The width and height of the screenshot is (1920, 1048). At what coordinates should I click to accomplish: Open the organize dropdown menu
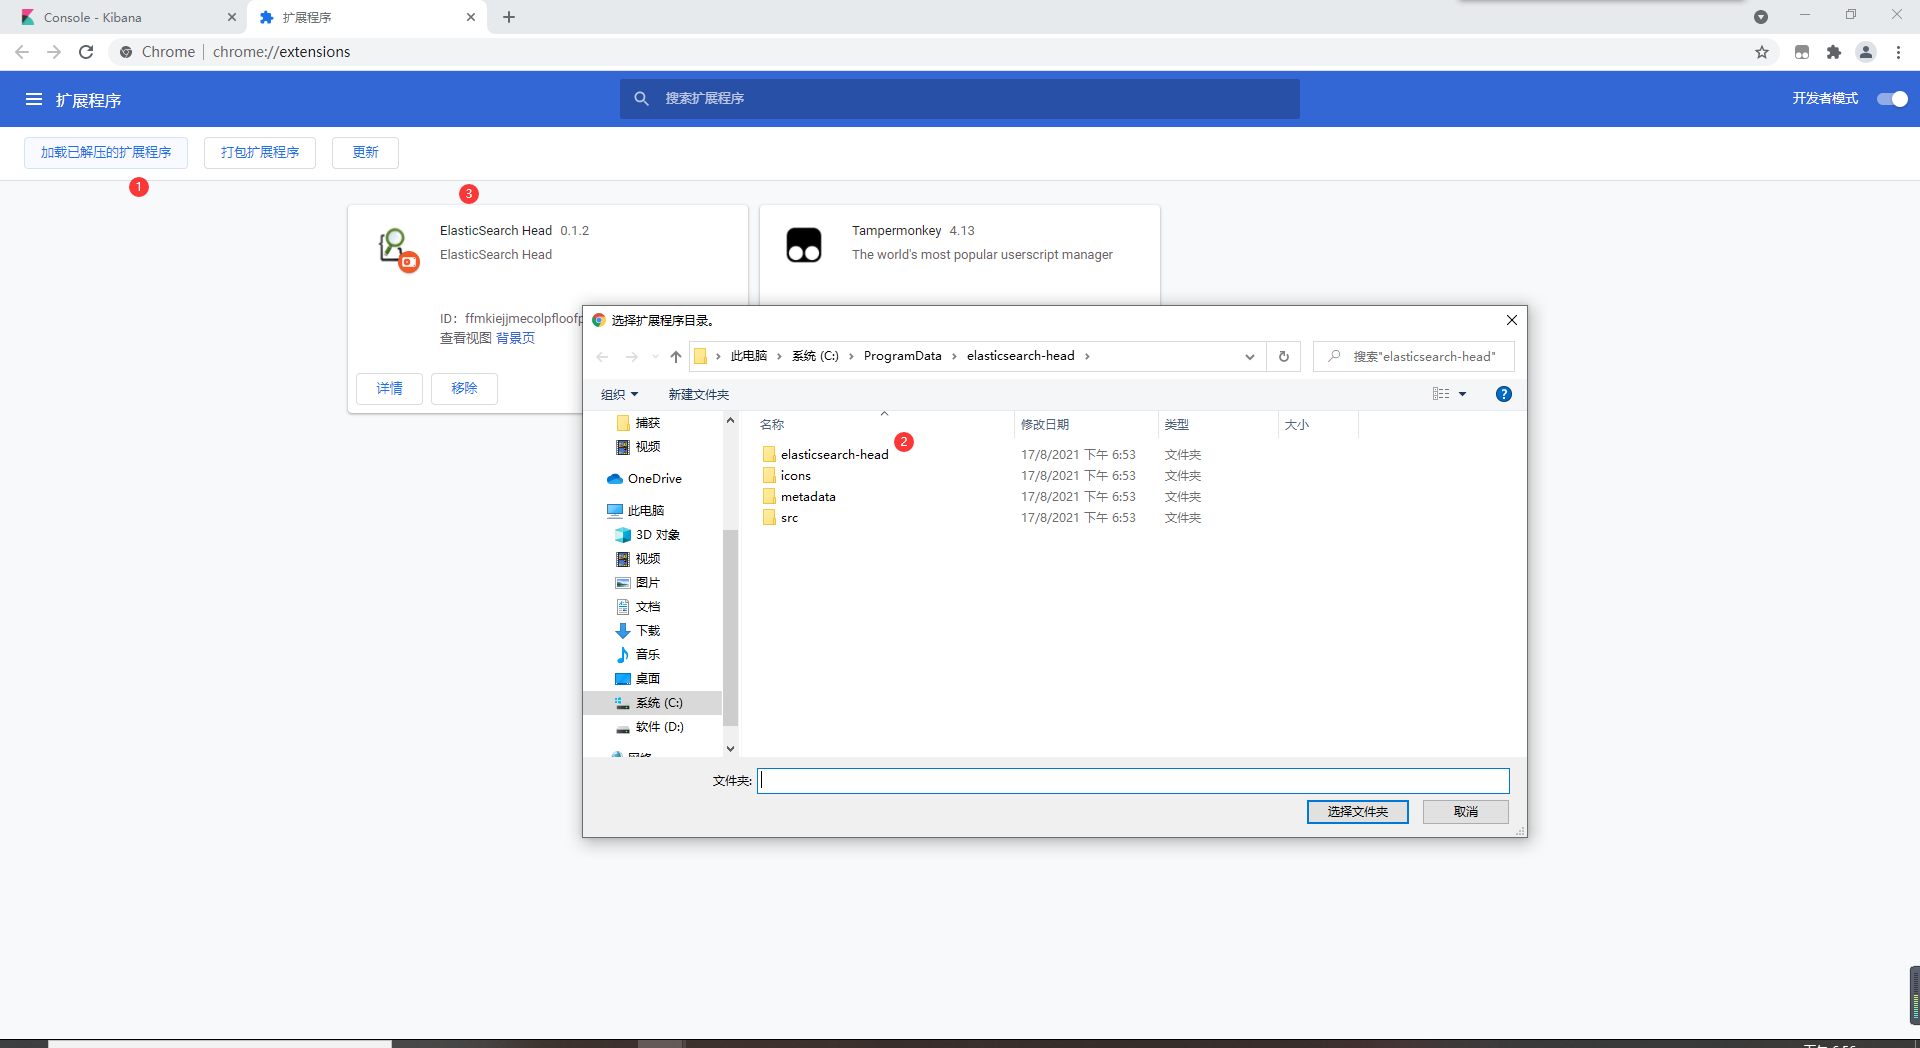click(x=619, y=395)
